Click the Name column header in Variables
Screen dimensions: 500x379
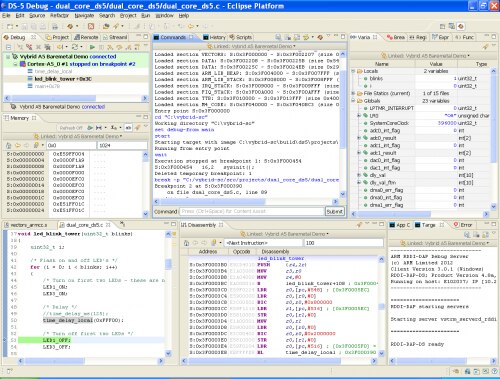click(x=381, y=64)
